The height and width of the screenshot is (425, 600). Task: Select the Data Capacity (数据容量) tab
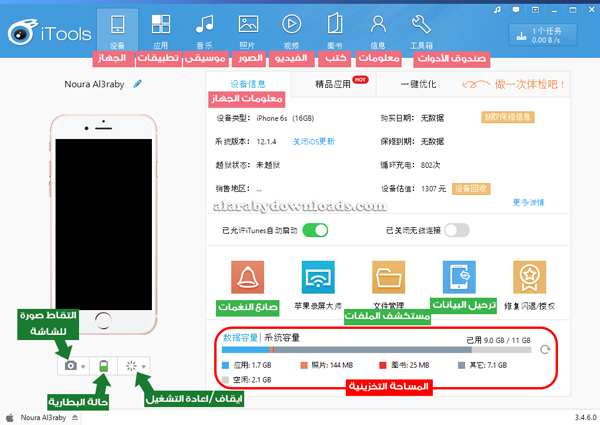click(240, 337)
